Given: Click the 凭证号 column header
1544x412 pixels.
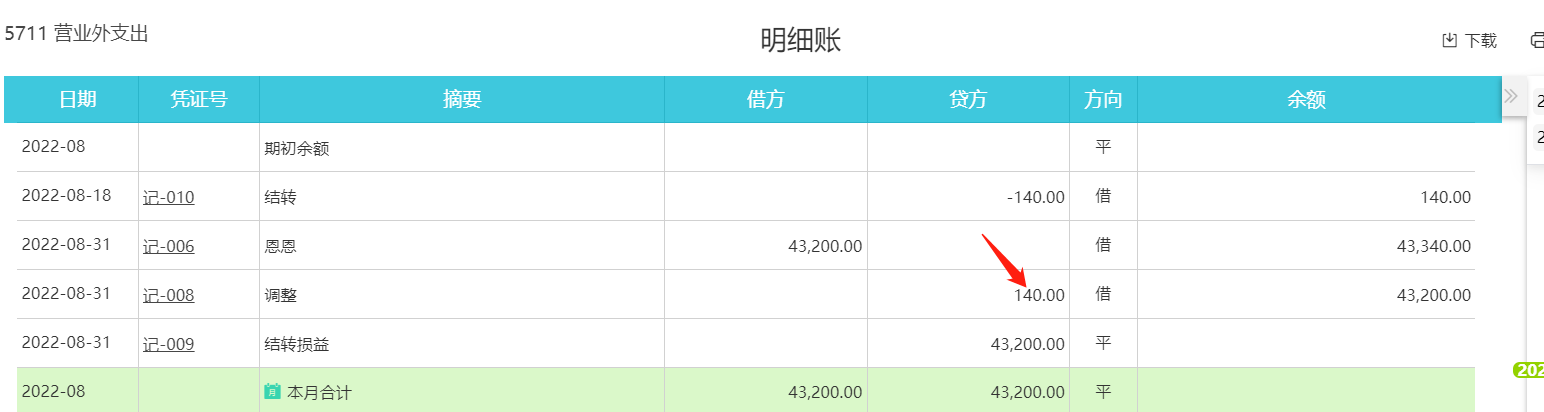Looking at the screenshot, I should (x=198, y=99).
